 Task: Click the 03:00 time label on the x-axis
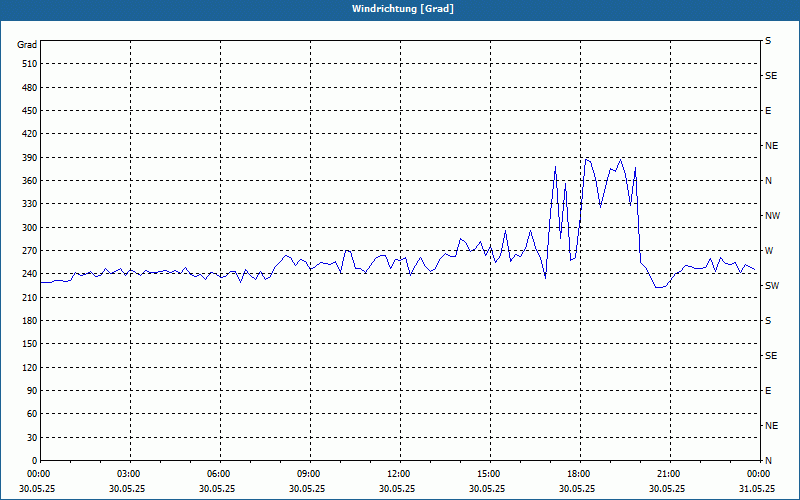(x=127, y=474)
